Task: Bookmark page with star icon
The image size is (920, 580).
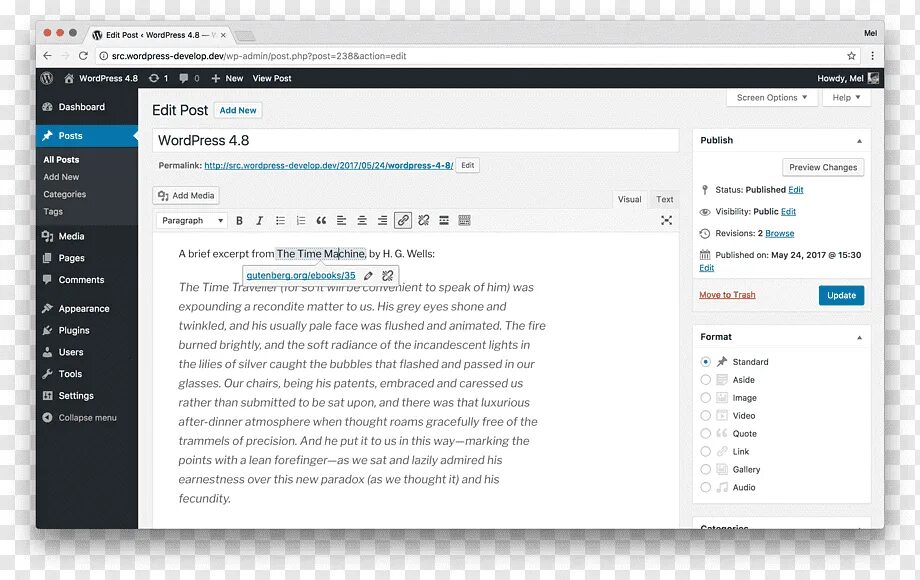Action: [851, 56]
